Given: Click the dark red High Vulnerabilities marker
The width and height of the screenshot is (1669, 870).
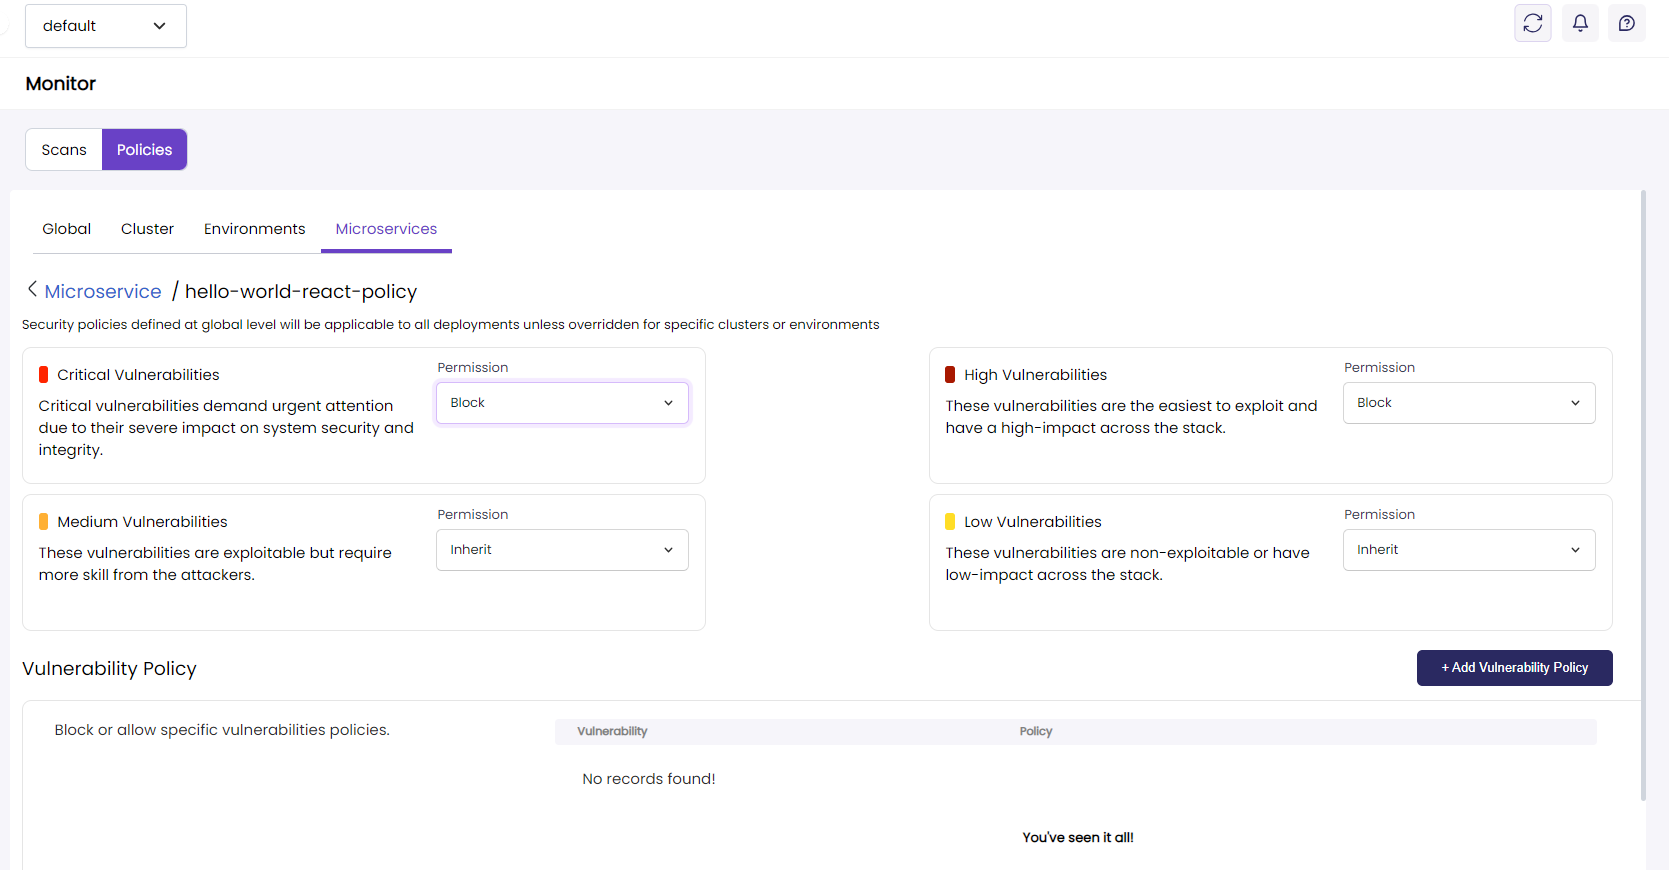Looking at the screenshot, I should [950, 375].
